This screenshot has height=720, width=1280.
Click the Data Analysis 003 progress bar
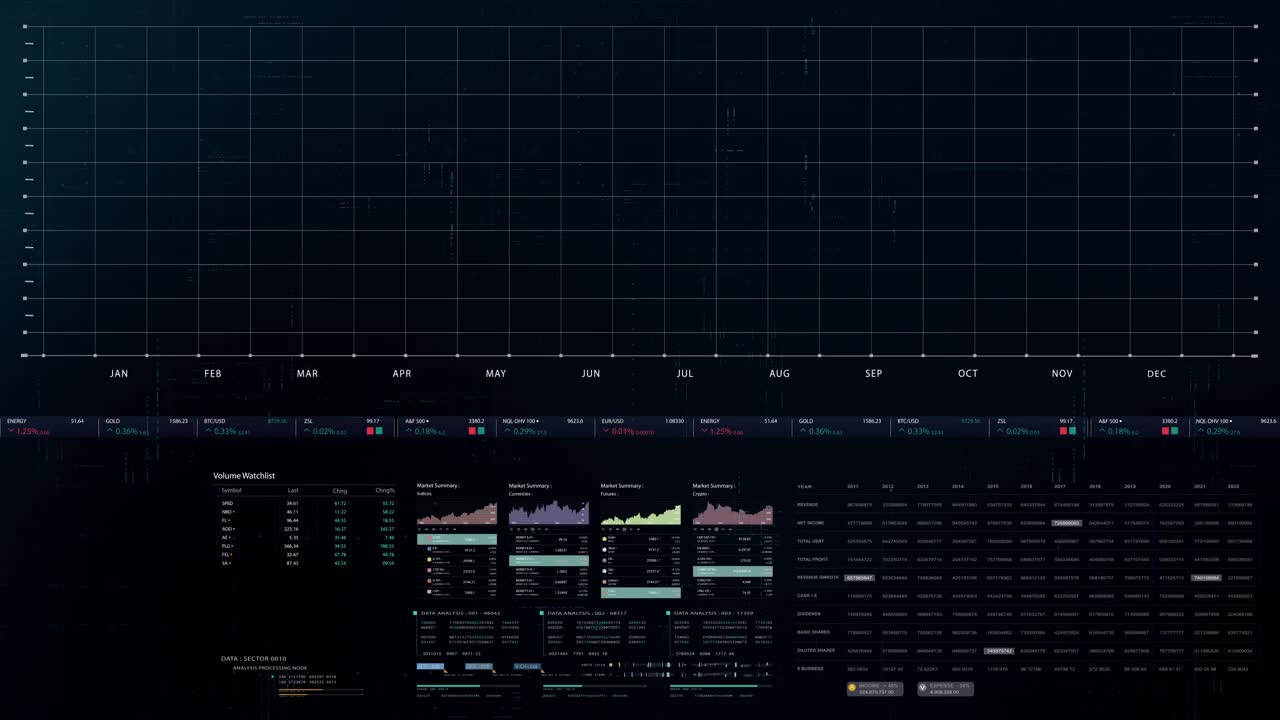click(720, 686)
